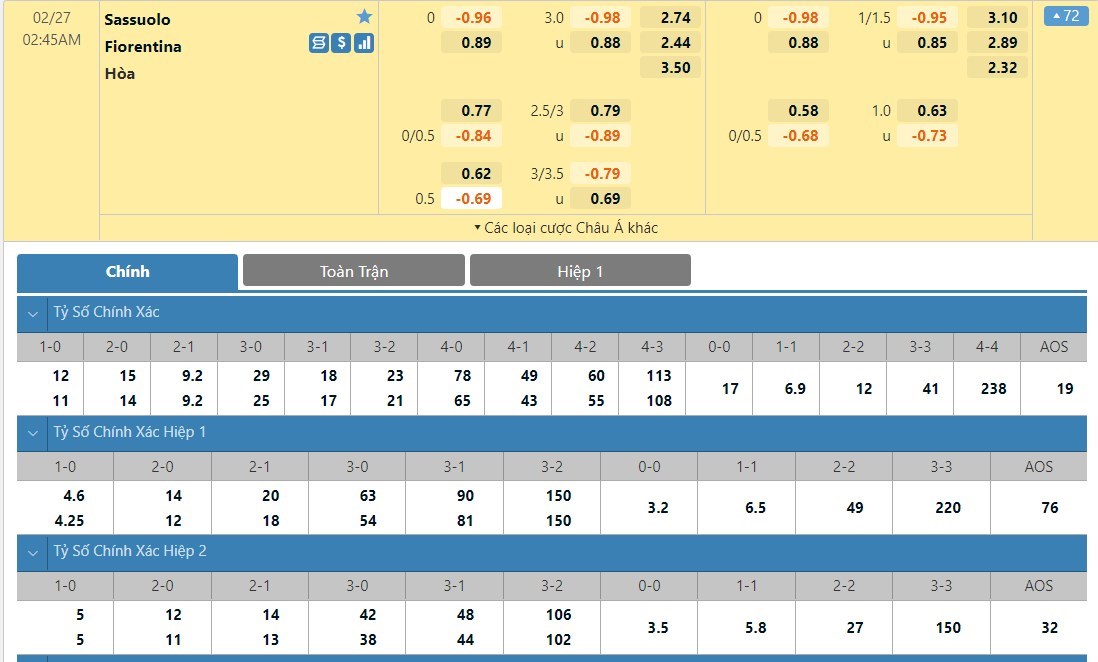This screenshot has width=1098, height=662.
Task: Add match to favorites with star icon
Action: (x=364, y=17)
